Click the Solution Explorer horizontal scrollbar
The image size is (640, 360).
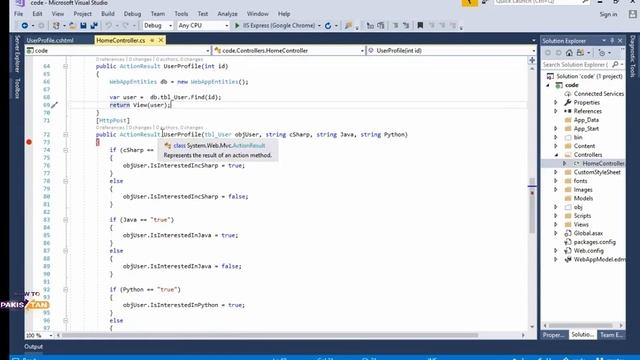(x=580, y=325)
